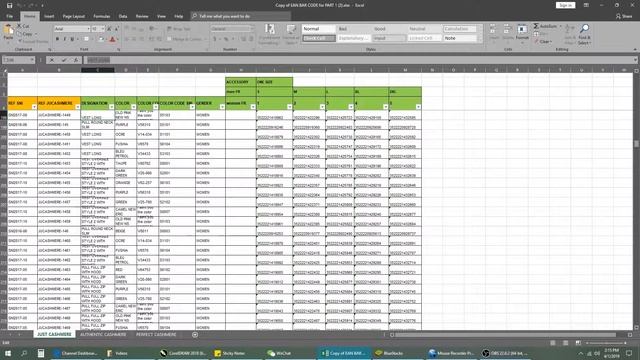Switch to the Page Layout tab
The width and height of the screenshot is (640, 360).
pos(73,16)
